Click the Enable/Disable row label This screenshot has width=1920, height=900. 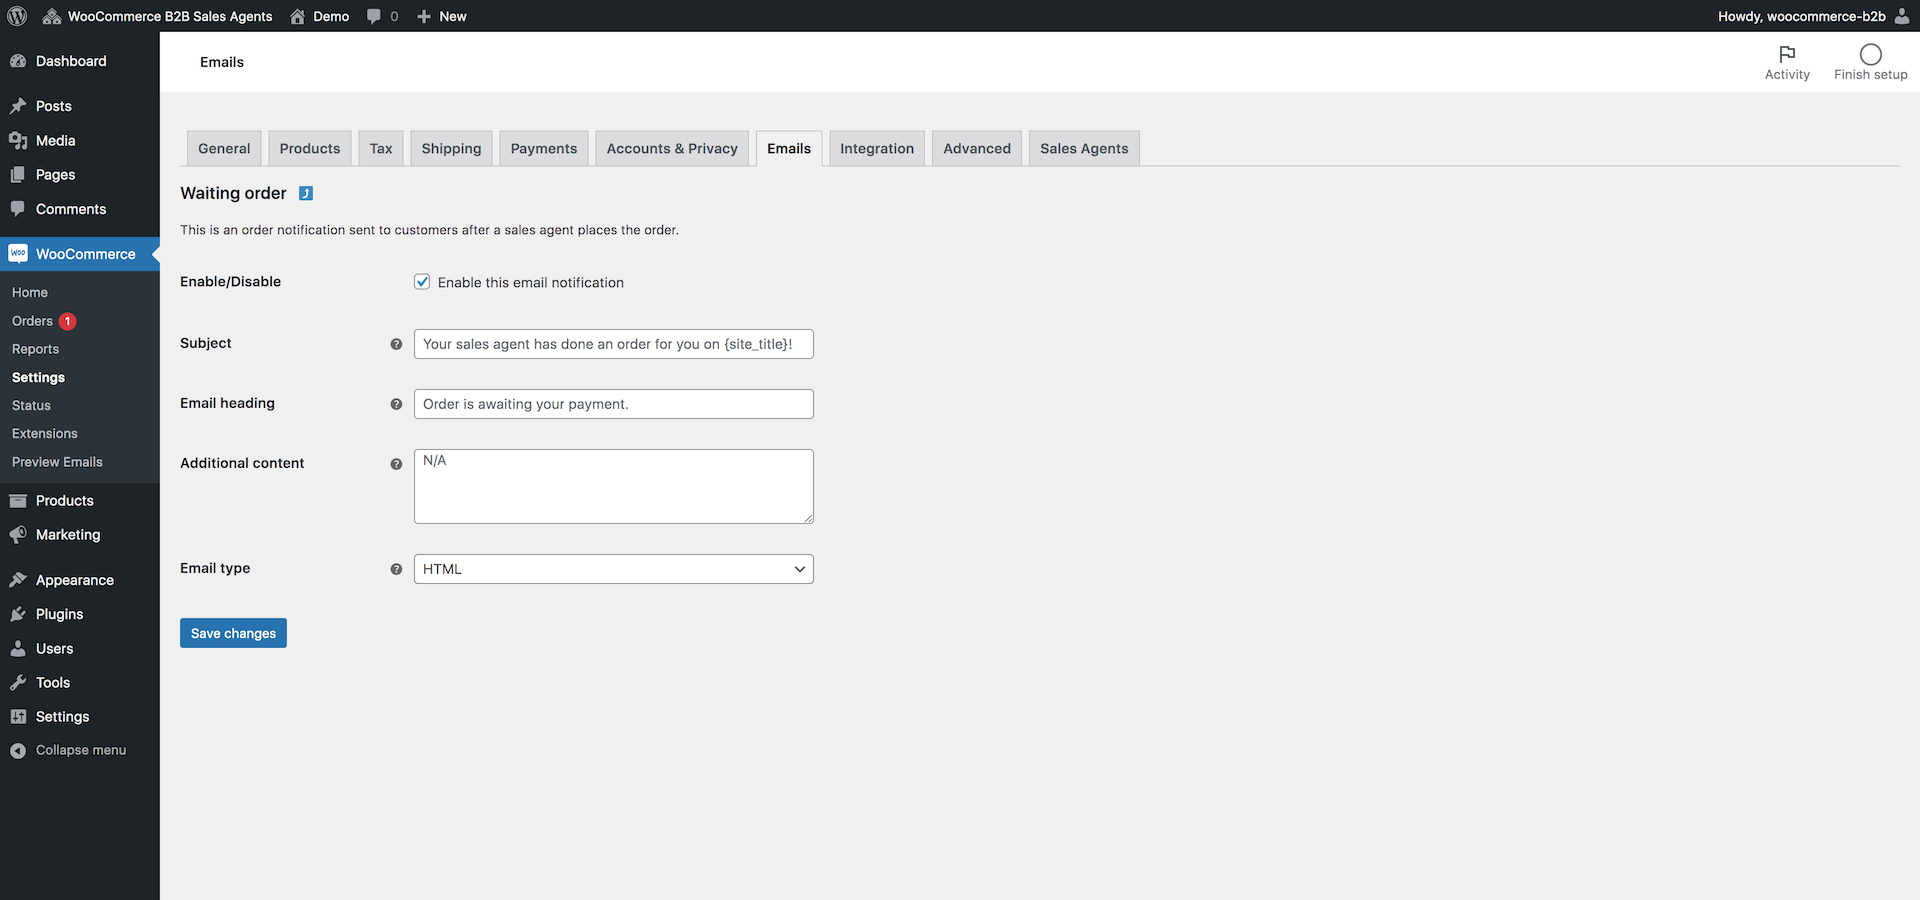231,282
